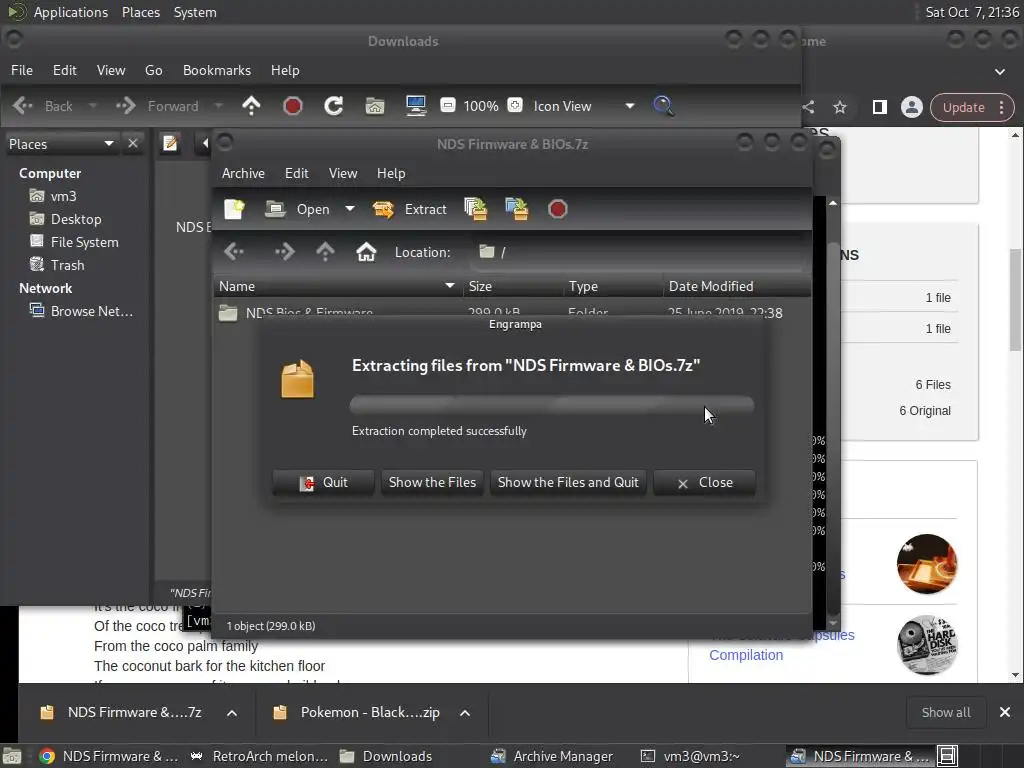Click Forward in the file manager toolbar
Viewport: 1024px width, 768px height.
pyautogui.click(x=157, y=106)
